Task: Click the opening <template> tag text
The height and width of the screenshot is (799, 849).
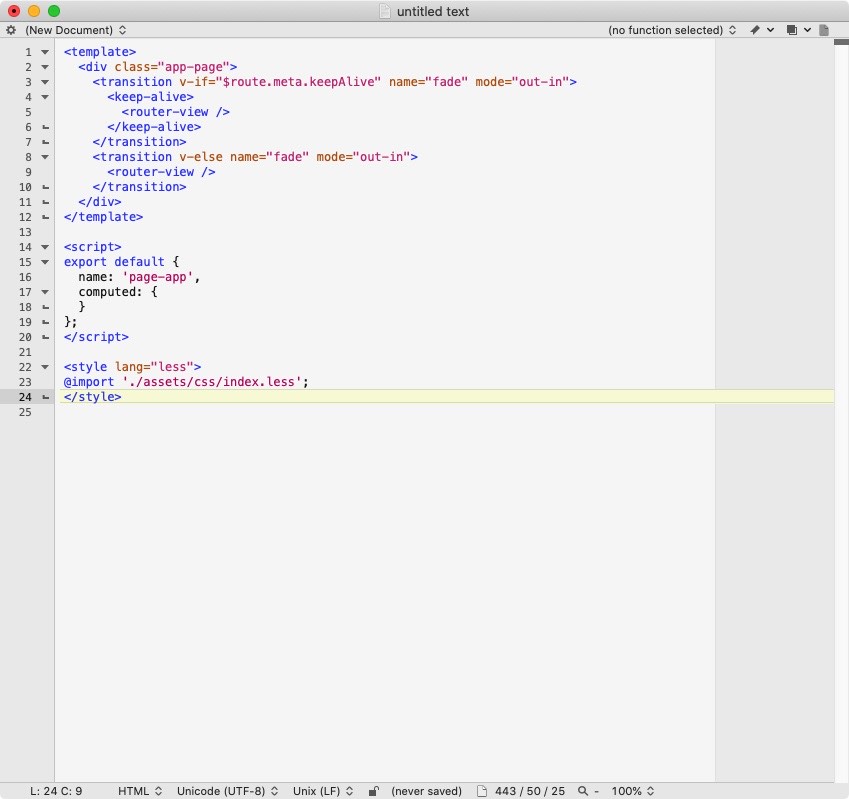Action: pyautogui.click(x=100, y=52)
